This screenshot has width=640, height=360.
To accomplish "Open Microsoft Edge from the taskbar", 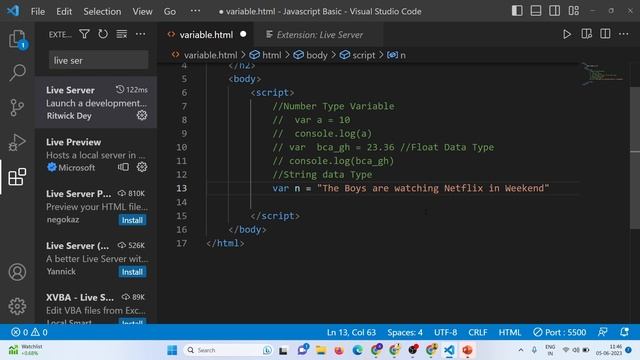I will [x=358, y=350].
